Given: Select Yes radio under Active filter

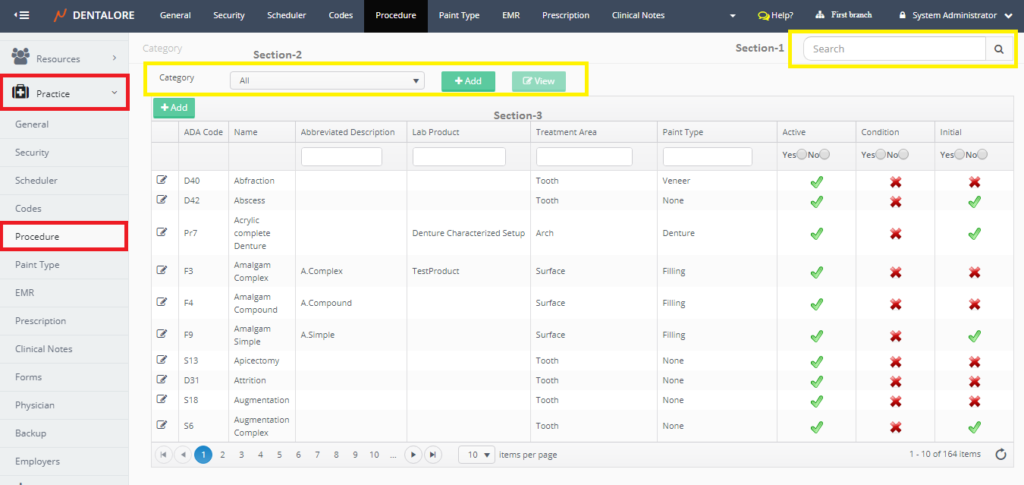Looking at the screenshot, I should tap(800, 155).
